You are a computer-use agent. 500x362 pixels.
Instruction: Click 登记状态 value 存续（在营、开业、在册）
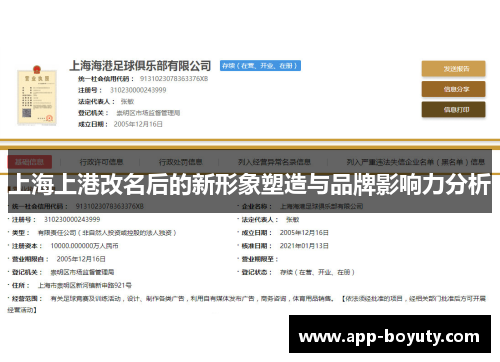317,272
